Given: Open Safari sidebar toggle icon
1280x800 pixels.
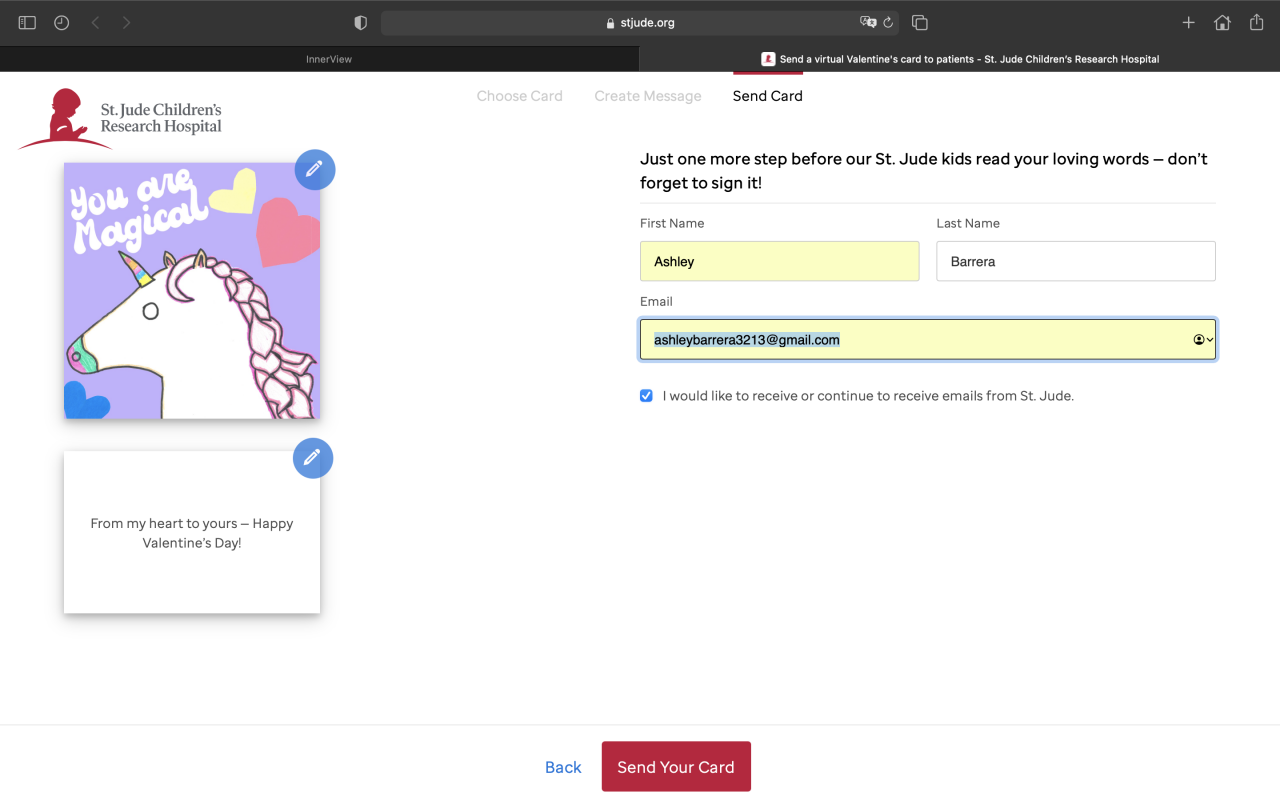Looking at the screenshot, I should click(x=27, y=22).
